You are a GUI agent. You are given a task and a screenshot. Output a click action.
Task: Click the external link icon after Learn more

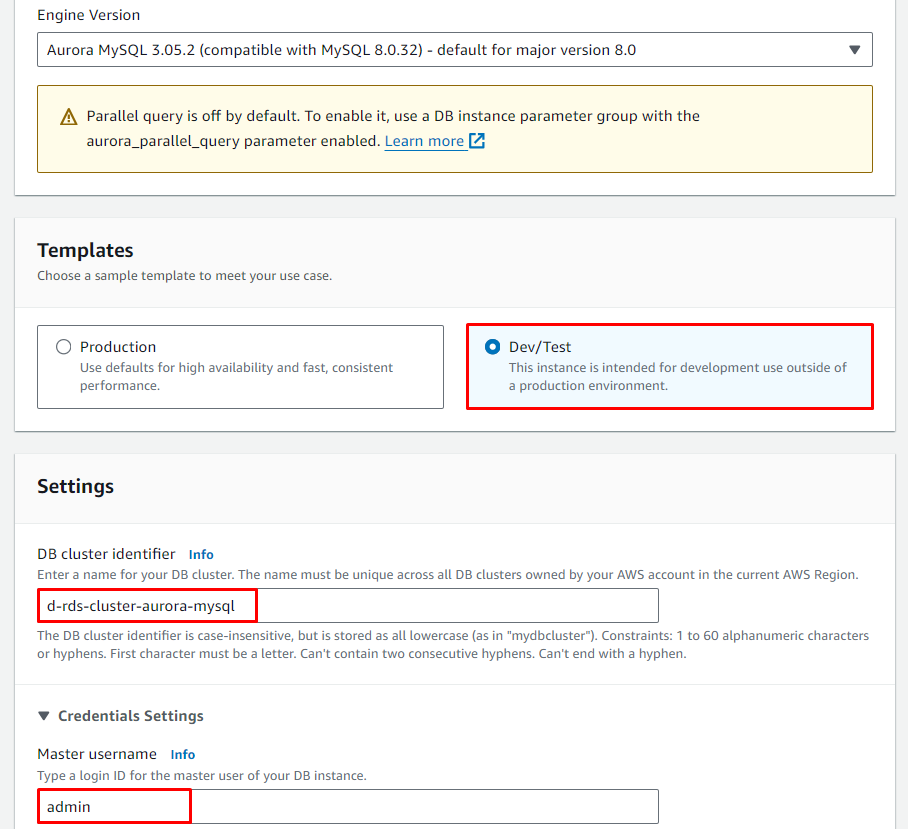[477, 141]
